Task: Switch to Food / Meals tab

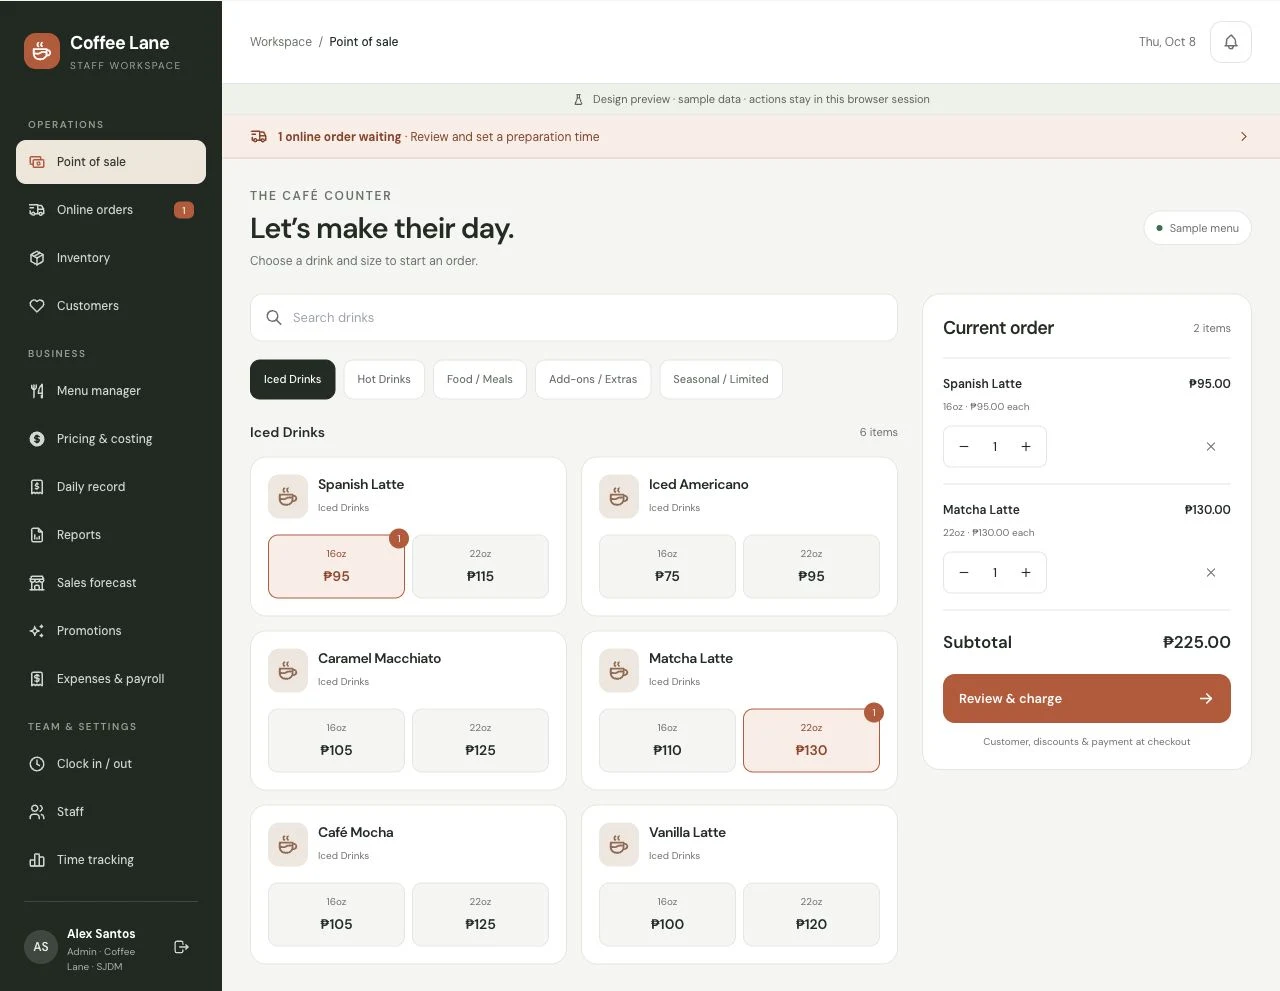Action: coord(480,380)
